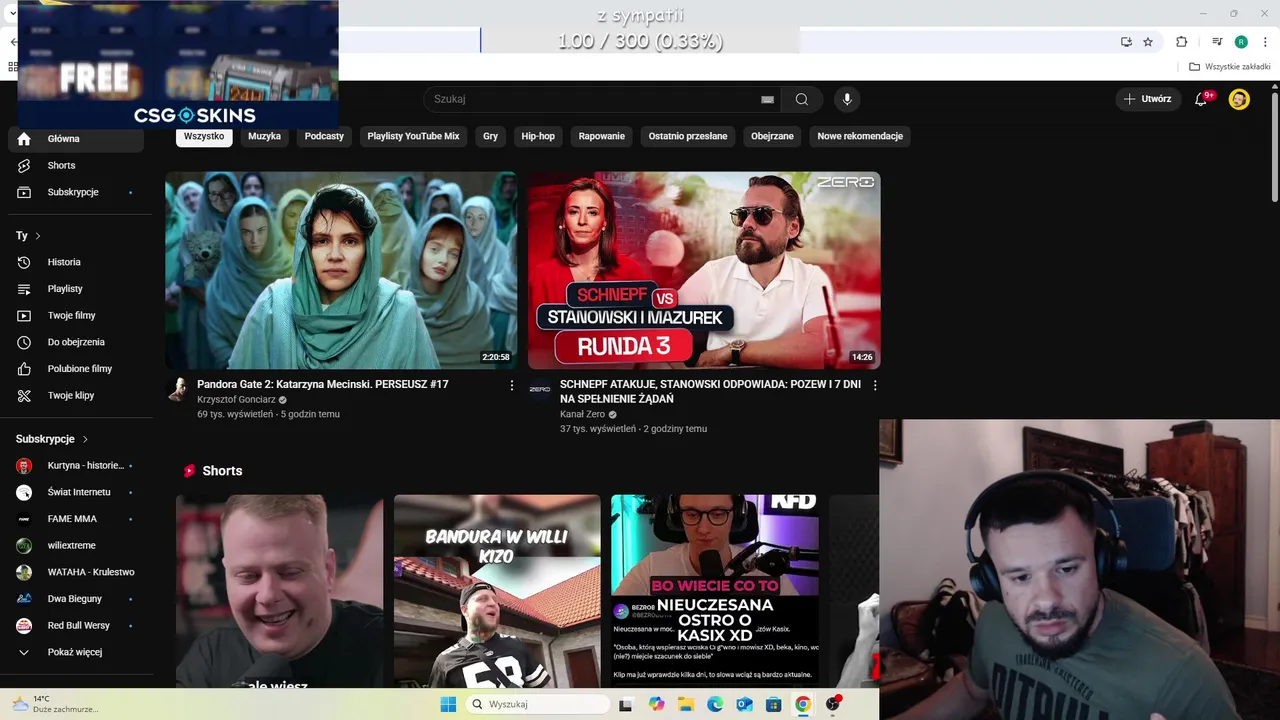
Task: Select the Ostatnio przesłane chip
Action: pos(688,136)
